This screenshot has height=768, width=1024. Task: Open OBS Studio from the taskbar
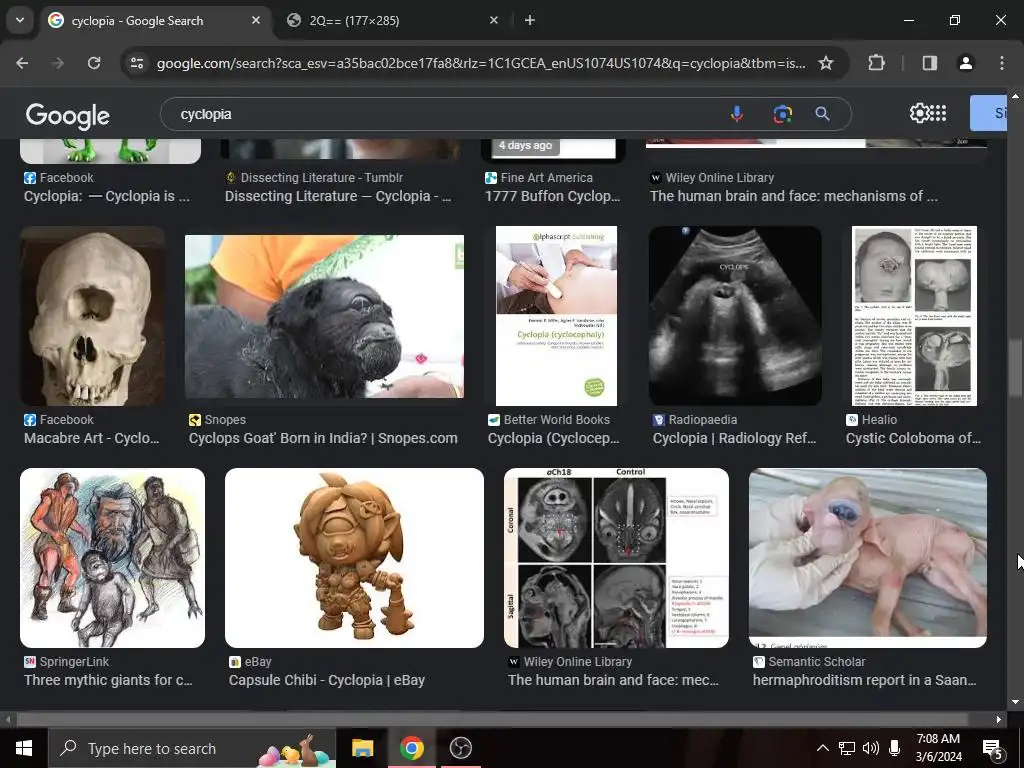[x=460, y=748]
